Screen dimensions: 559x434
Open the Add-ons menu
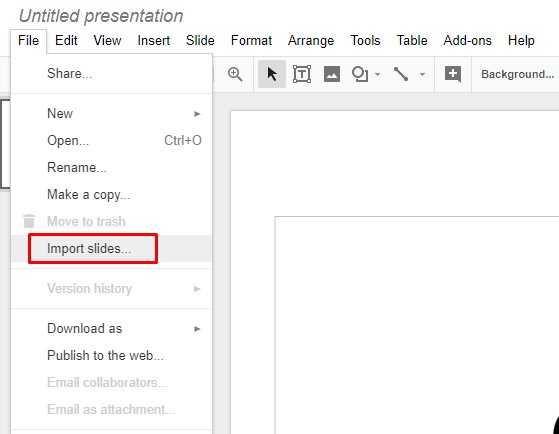click(467, 40)
